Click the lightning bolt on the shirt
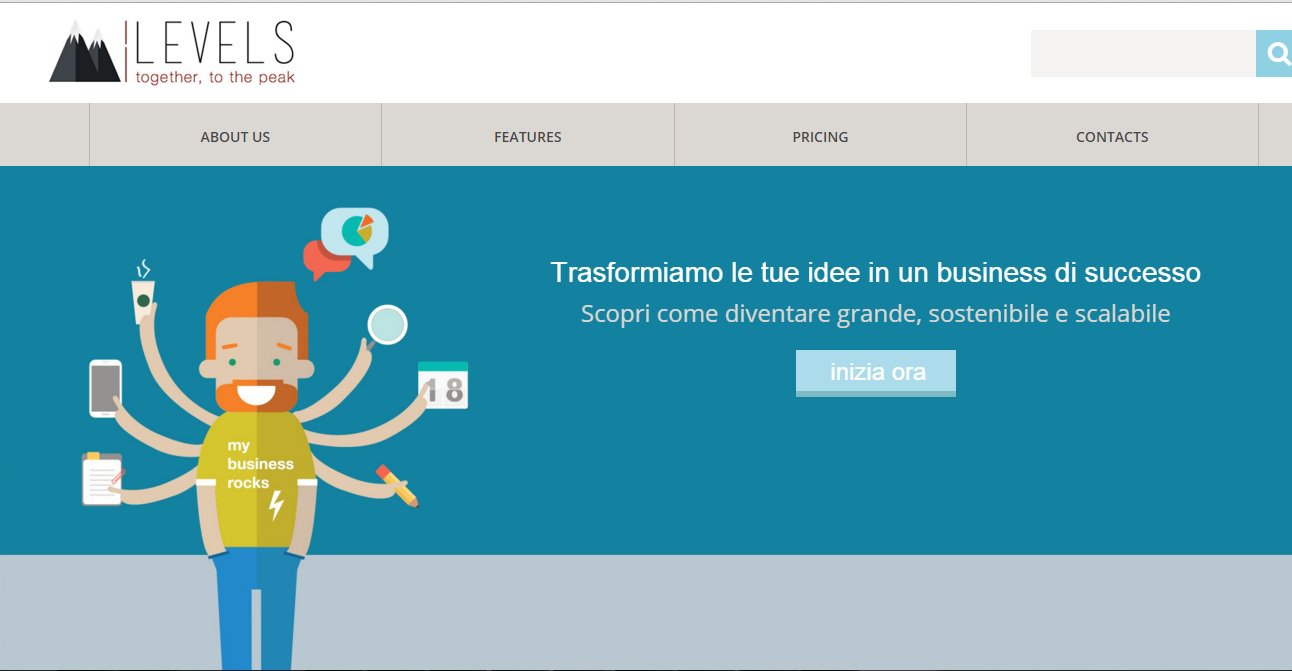 click(x=277, y=506)
